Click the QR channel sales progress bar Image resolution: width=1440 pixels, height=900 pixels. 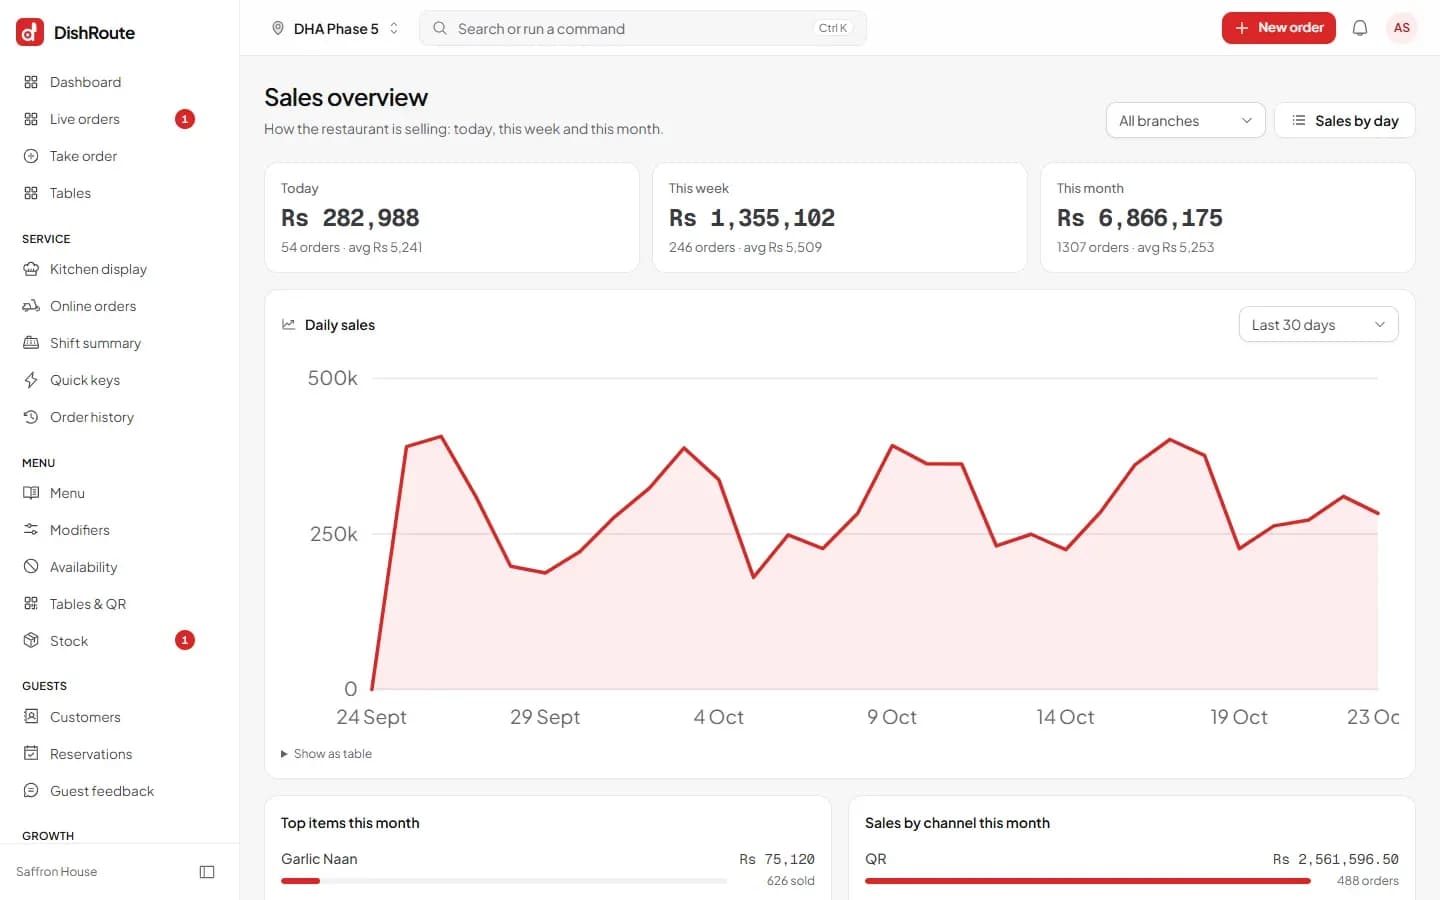click(x=1088, y=881)
